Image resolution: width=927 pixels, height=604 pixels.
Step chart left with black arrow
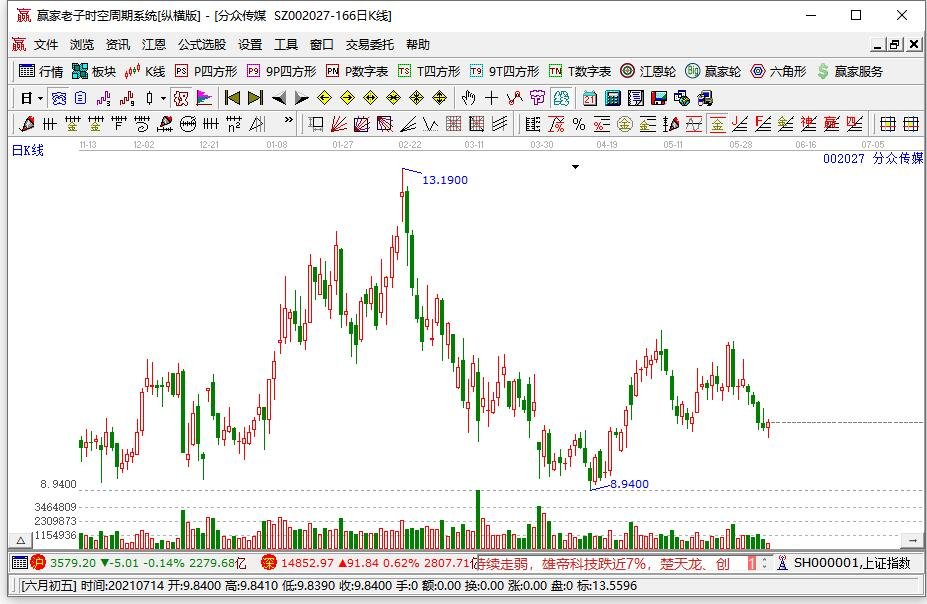(278, 98)
